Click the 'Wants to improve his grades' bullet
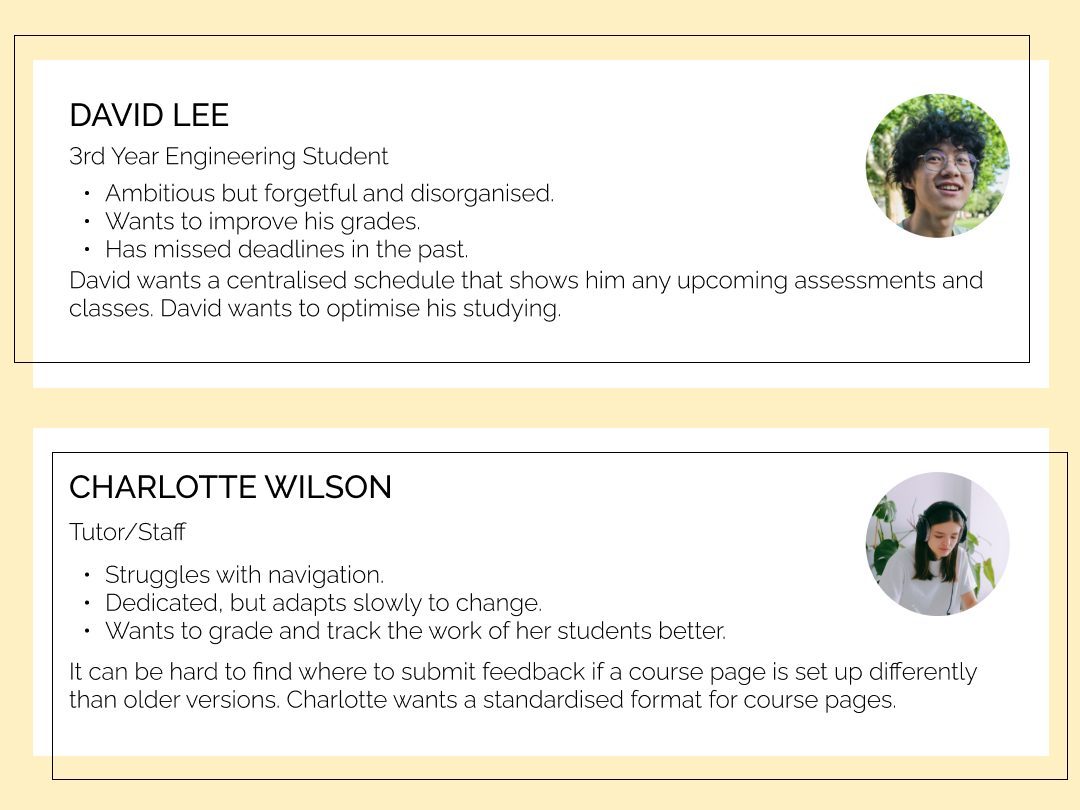 point(262,221)
